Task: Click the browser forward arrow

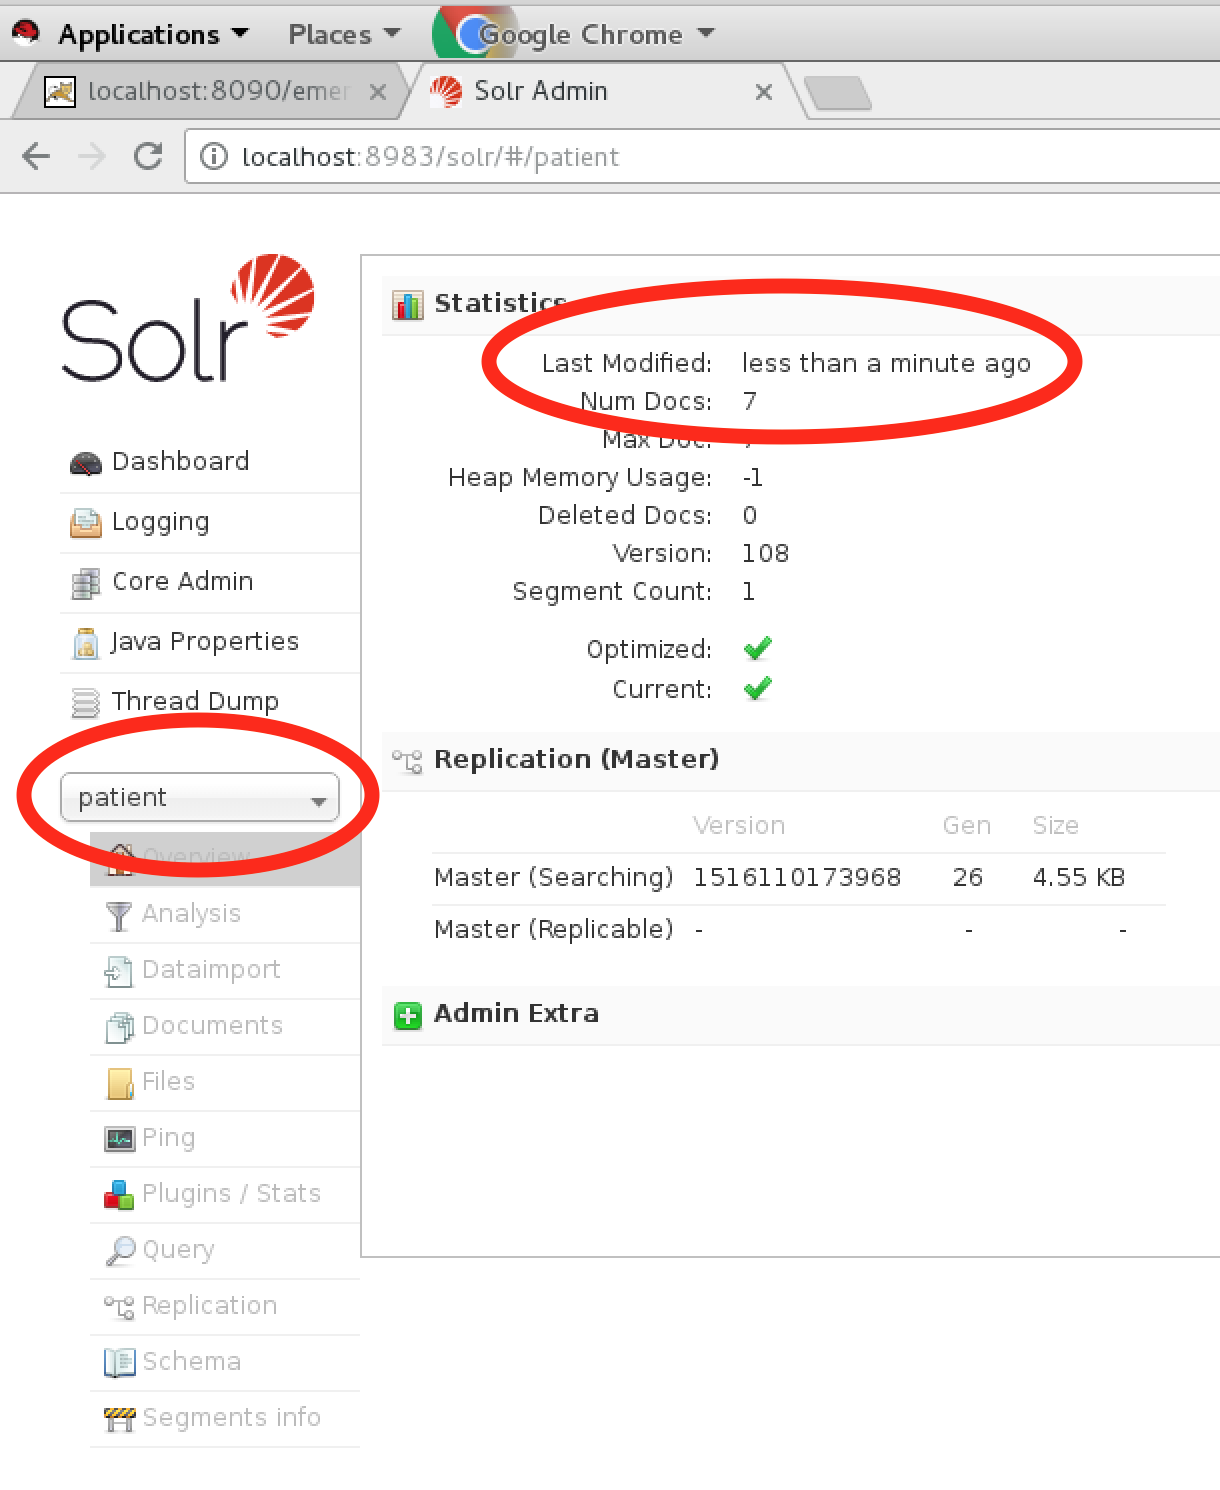Action: pos(92,157)
